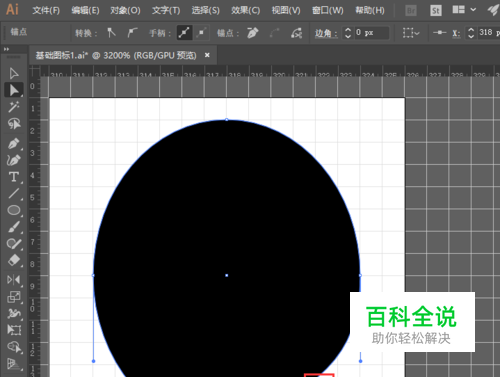Select the right anchor point of the ellipse

pyautogui.click(x=360, y=275)
